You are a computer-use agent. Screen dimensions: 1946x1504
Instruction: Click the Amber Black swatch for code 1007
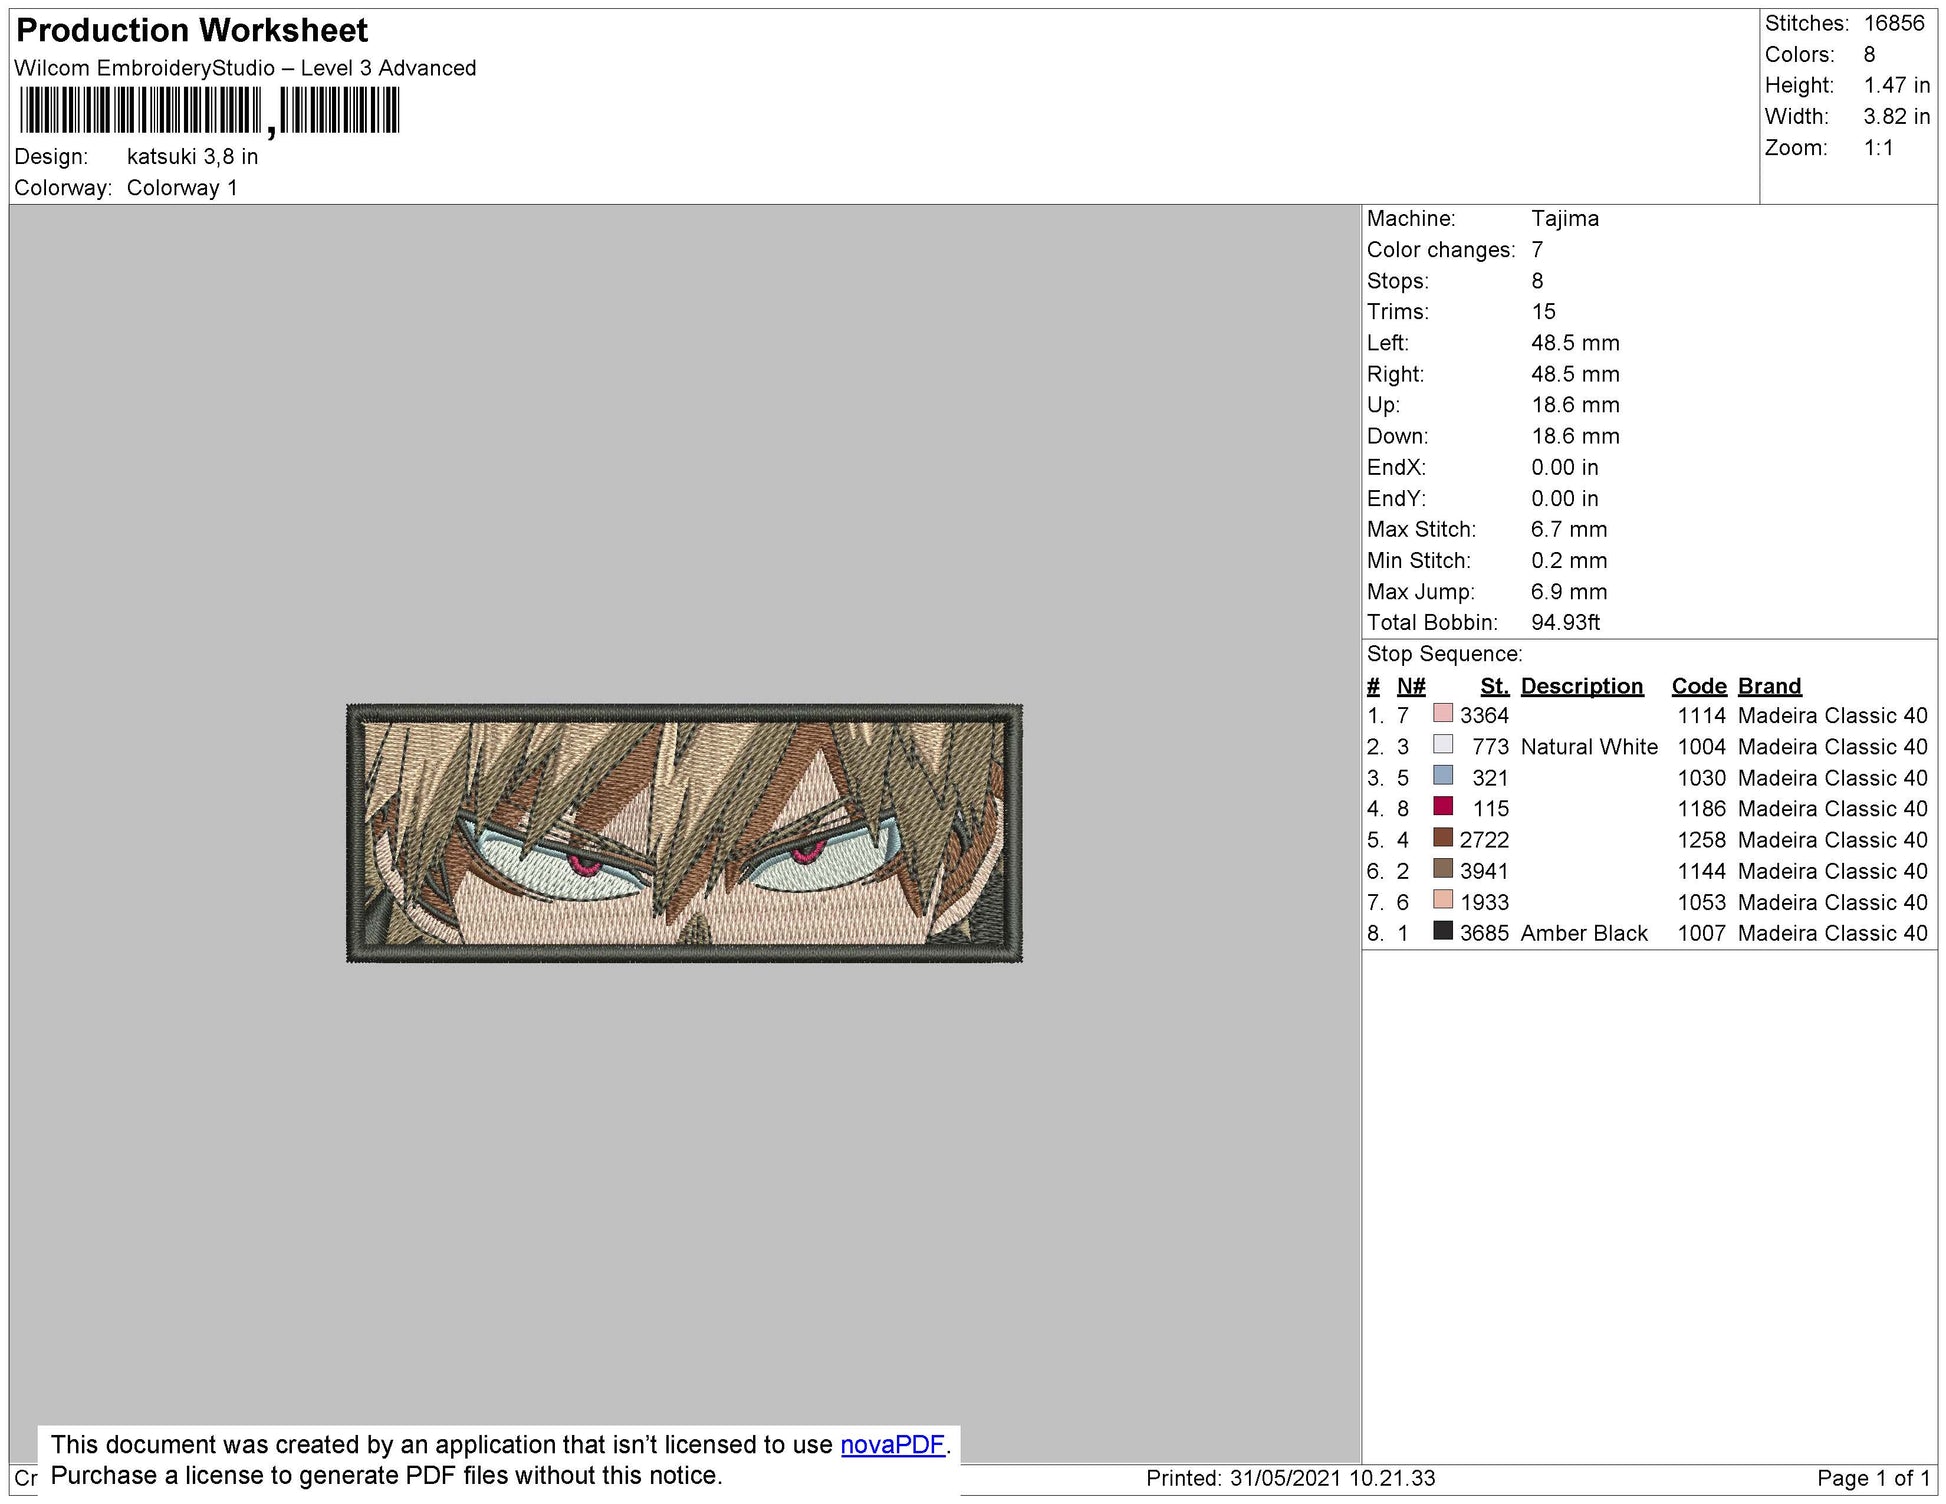(1443, 931)
